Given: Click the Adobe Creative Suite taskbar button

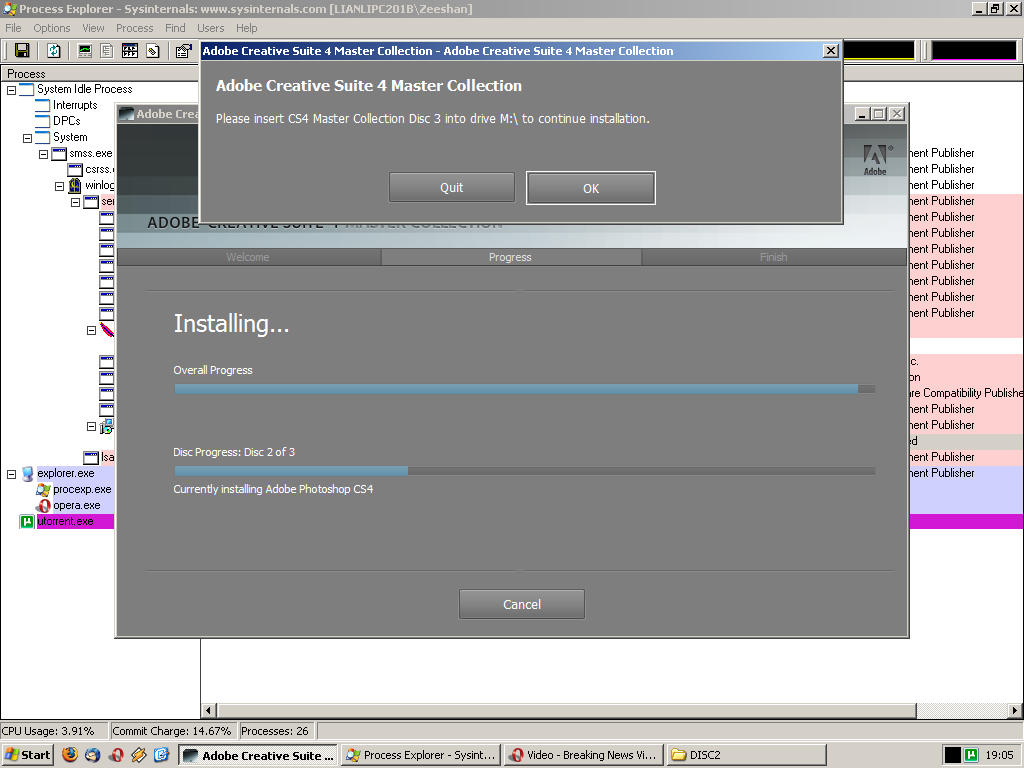Looking at the screenshot, I should pos(258,755).
